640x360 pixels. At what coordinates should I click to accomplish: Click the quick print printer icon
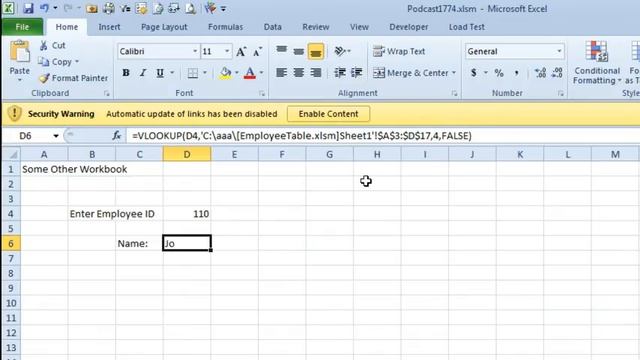coord(109,8)
